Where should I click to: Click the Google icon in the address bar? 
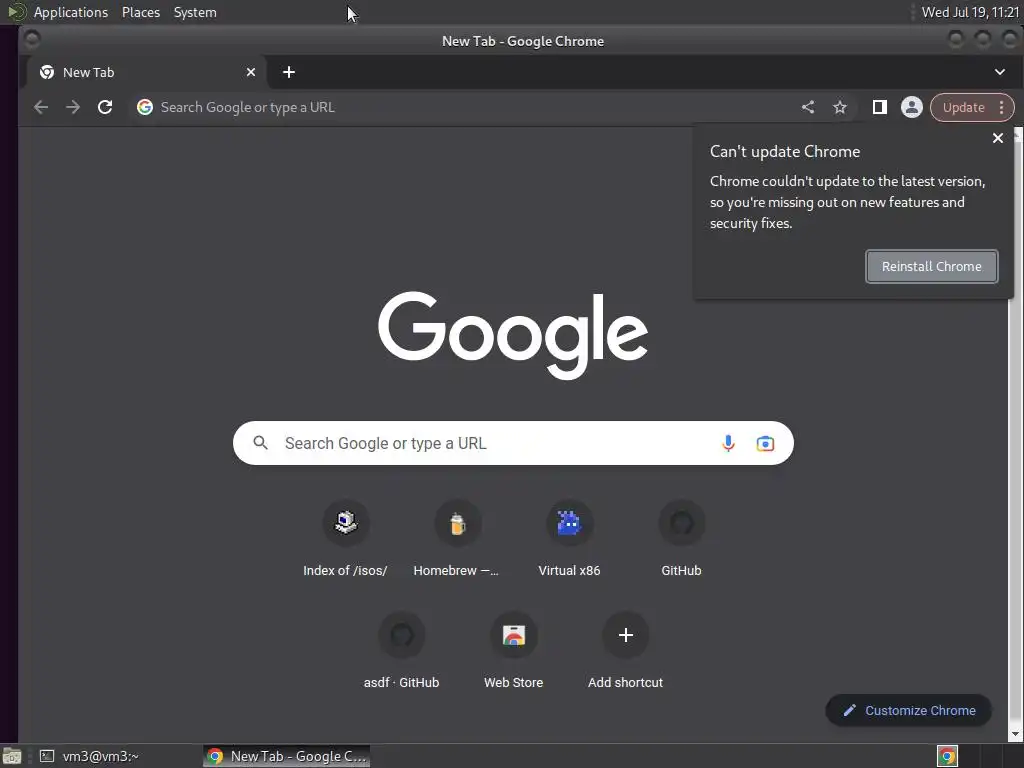145,107
